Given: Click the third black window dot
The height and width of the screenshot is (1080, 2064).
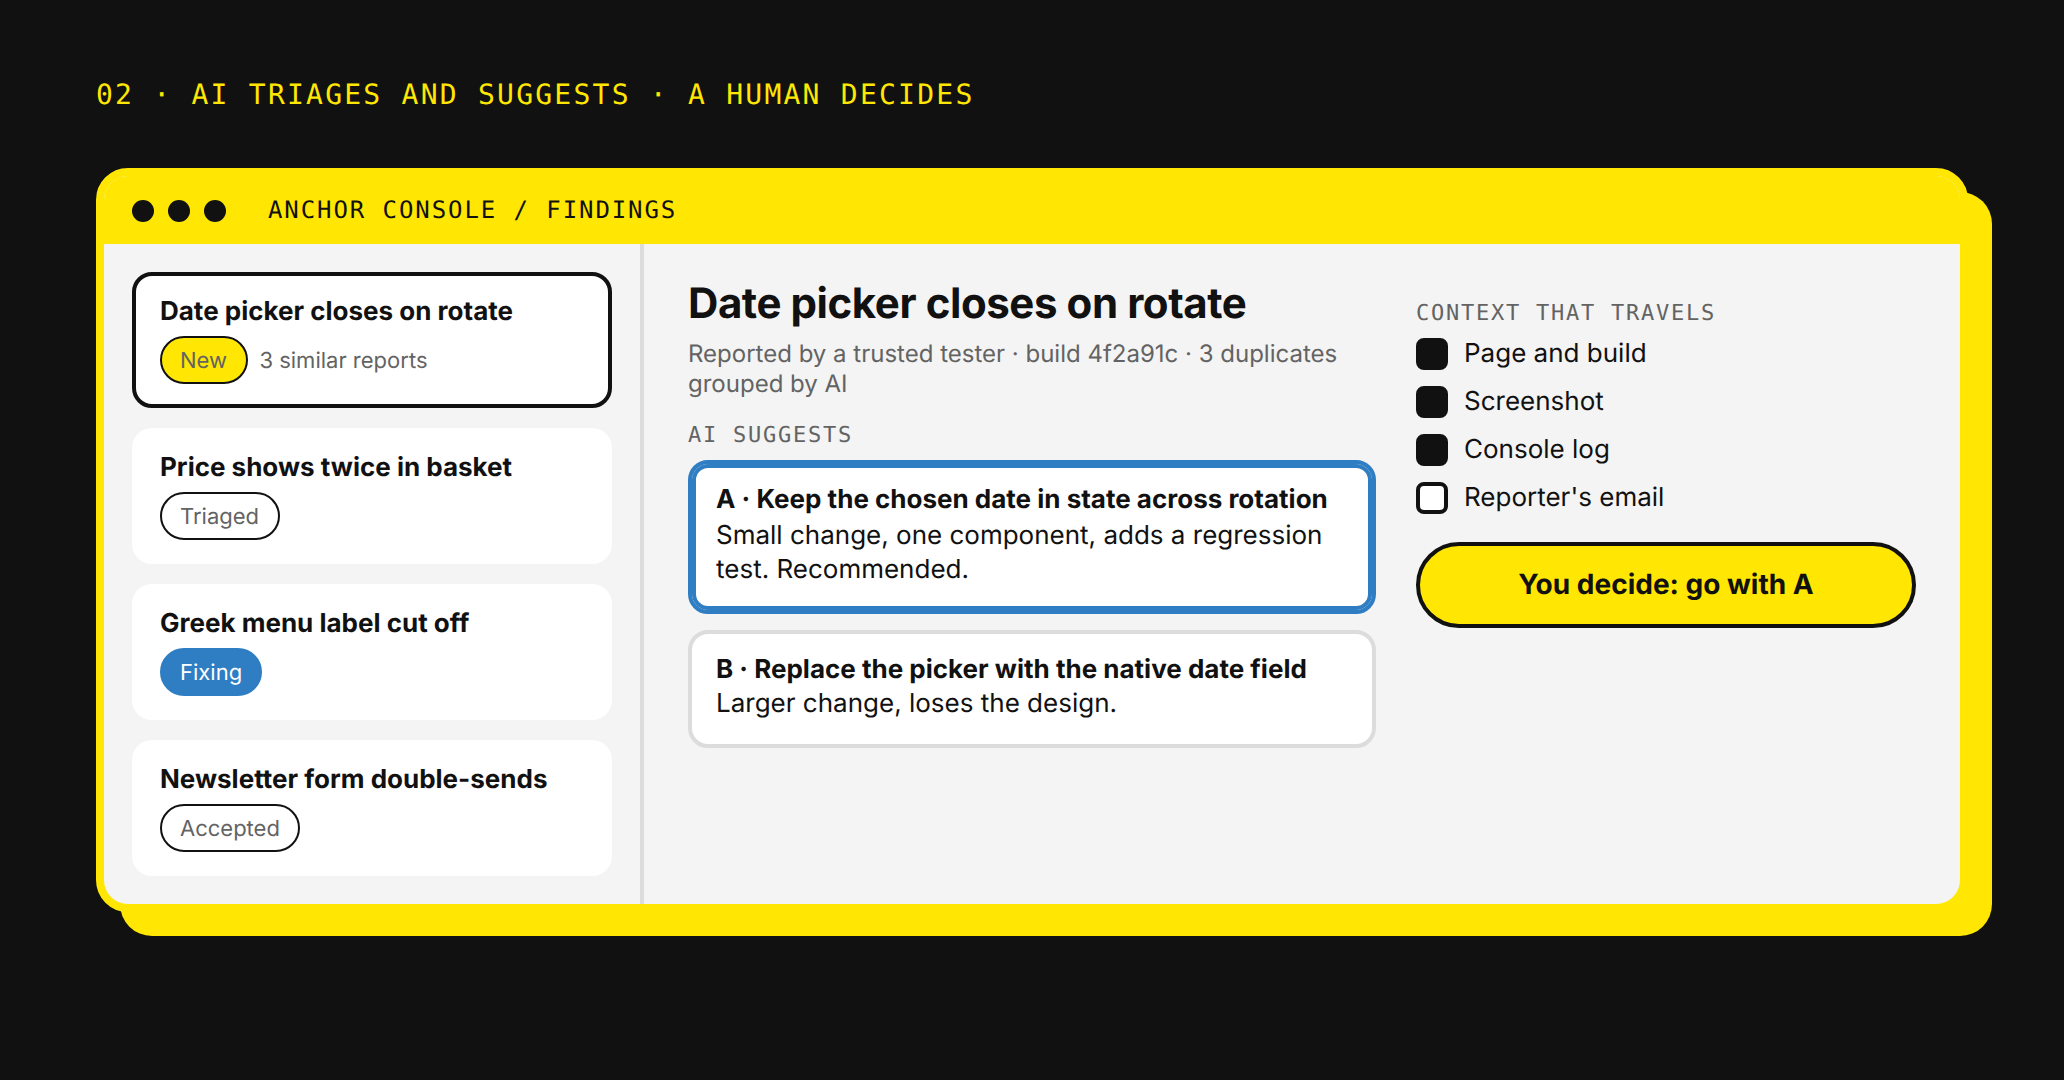Looking at the screenshot, I should [x=215, y=210].
